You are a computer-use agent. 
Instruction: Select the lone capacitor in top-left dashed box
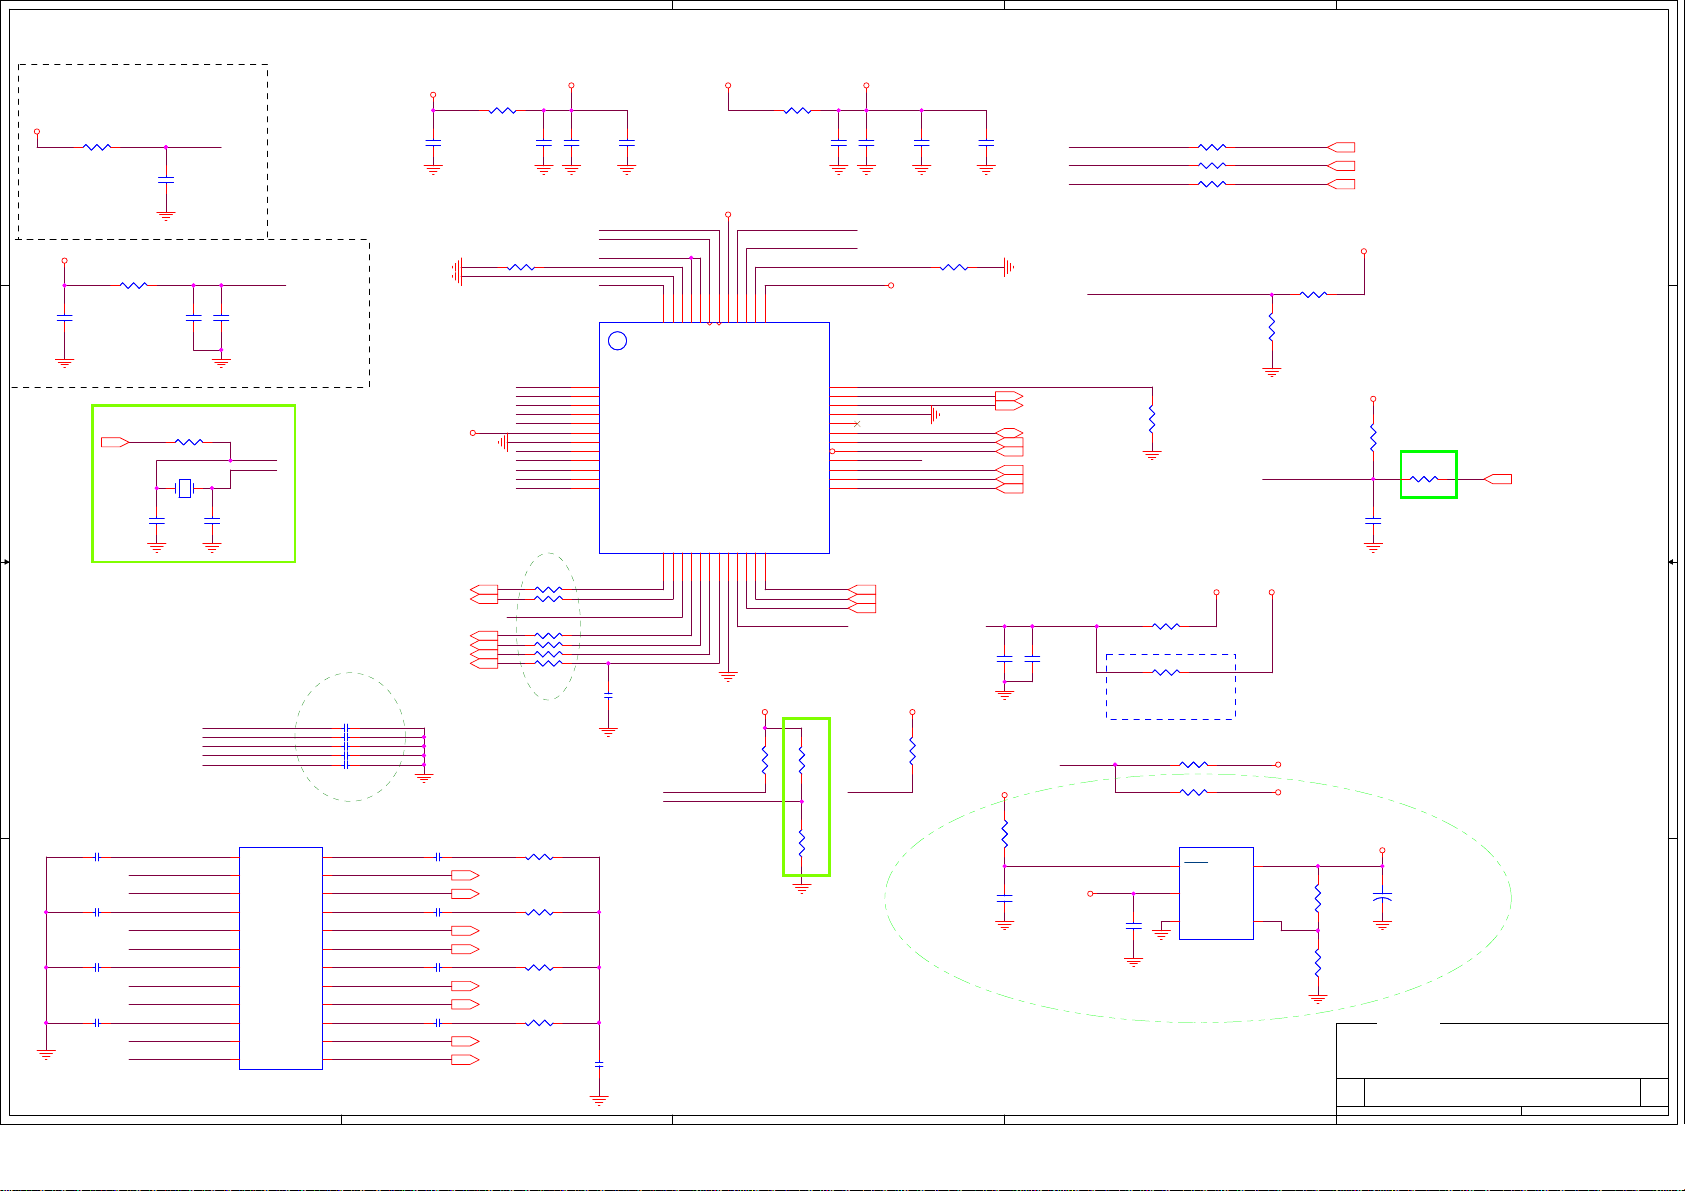coord(166,180)
